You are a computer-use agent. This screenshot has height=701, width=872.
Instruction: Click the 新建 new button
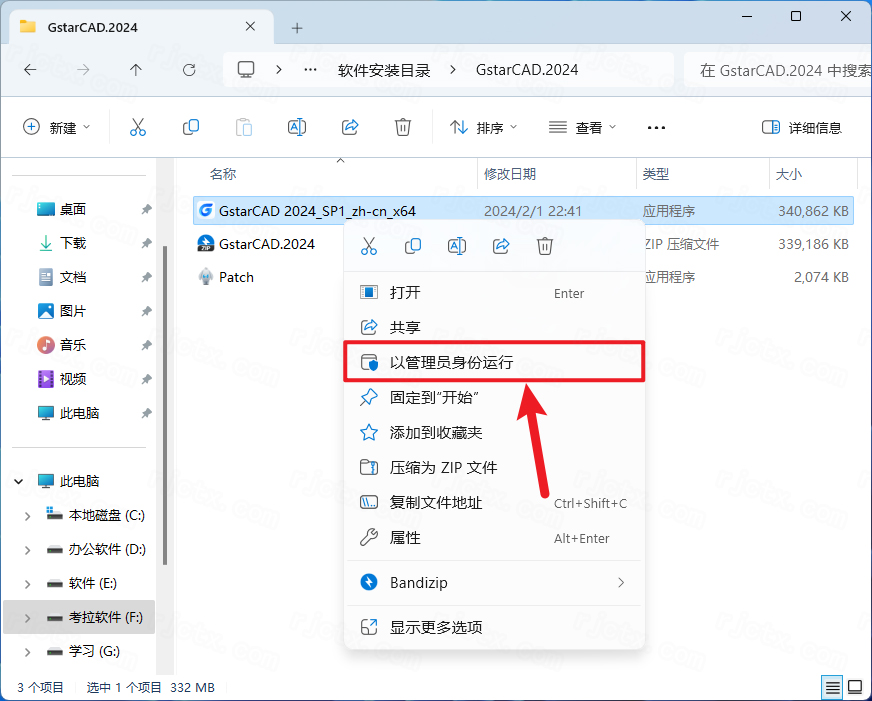pyautogui.click(x=56, y=127)
